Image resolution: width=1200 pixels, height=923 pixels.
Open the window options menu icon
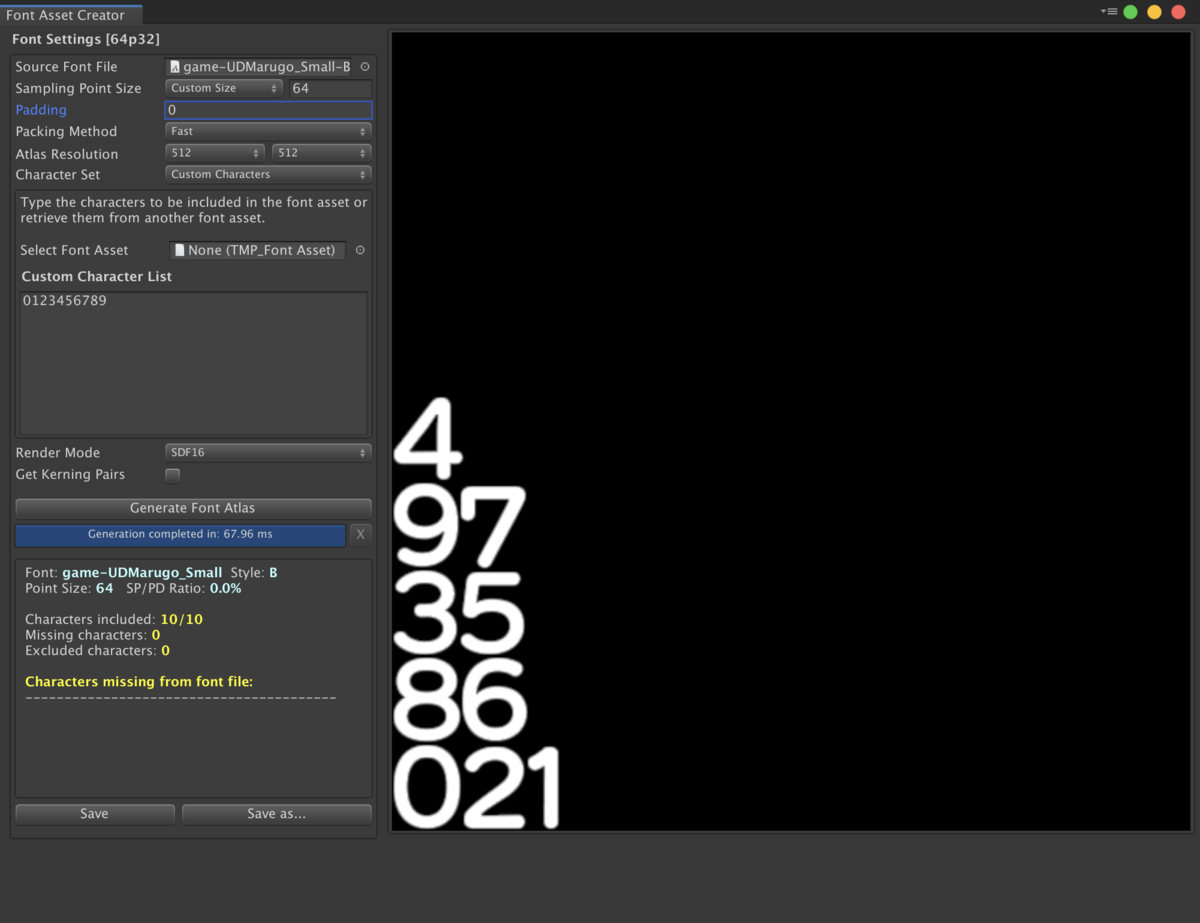tap(1108, 11)
